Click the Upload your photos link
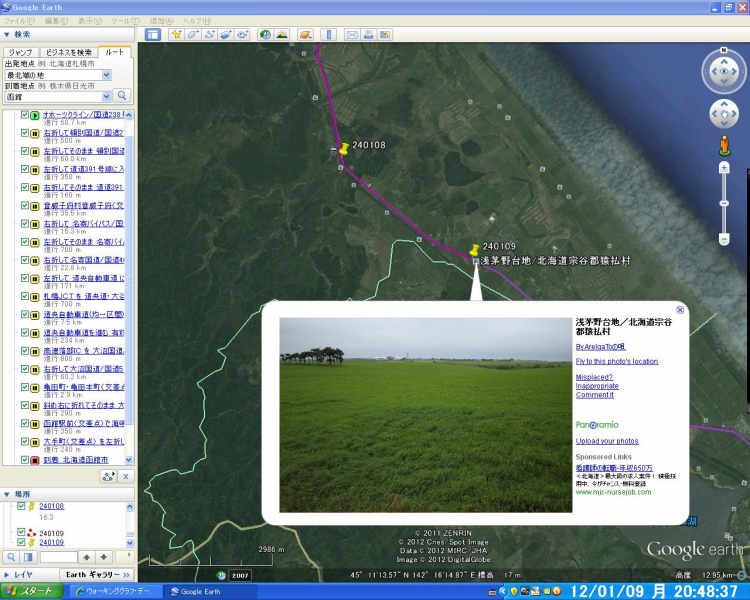The height and width of the screenshot is (600, 750). 607,441
